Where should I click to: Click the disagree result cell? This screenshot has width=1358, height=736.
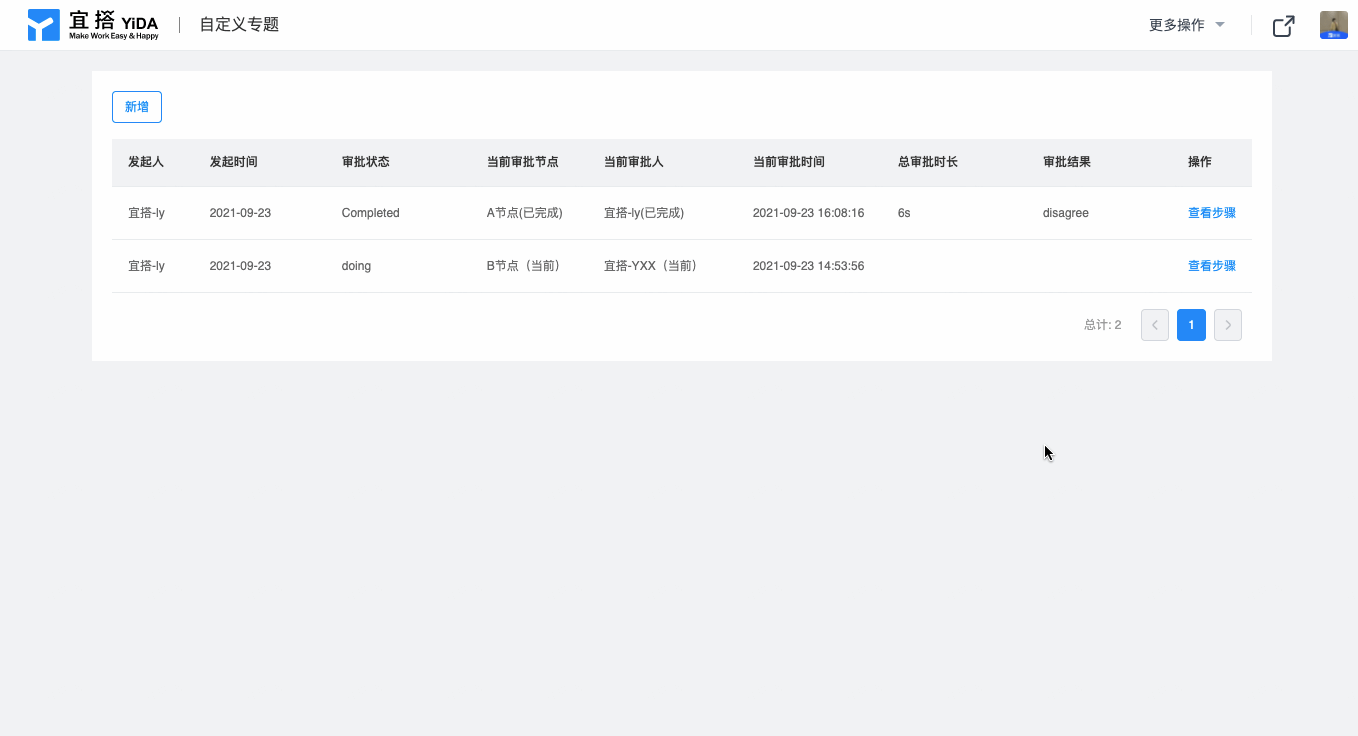click(1065, 213)
